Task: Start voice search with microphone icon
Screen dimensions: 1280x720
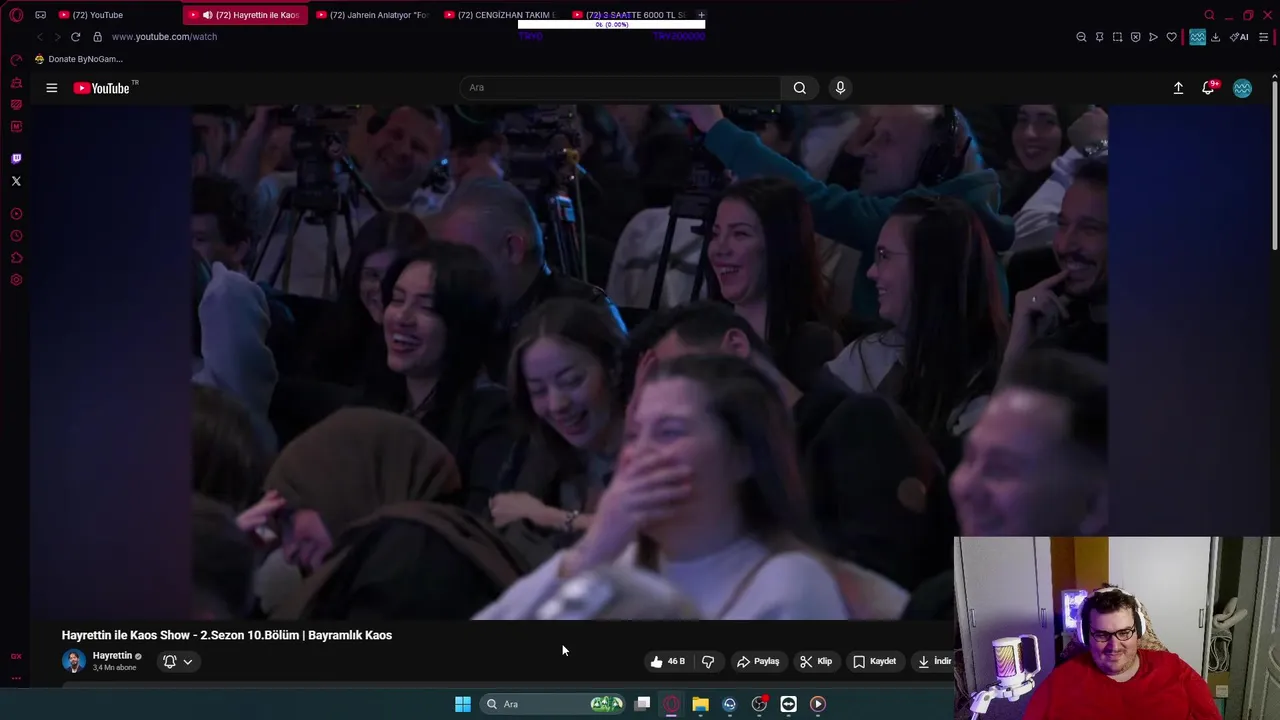Action: coord(840,88)
